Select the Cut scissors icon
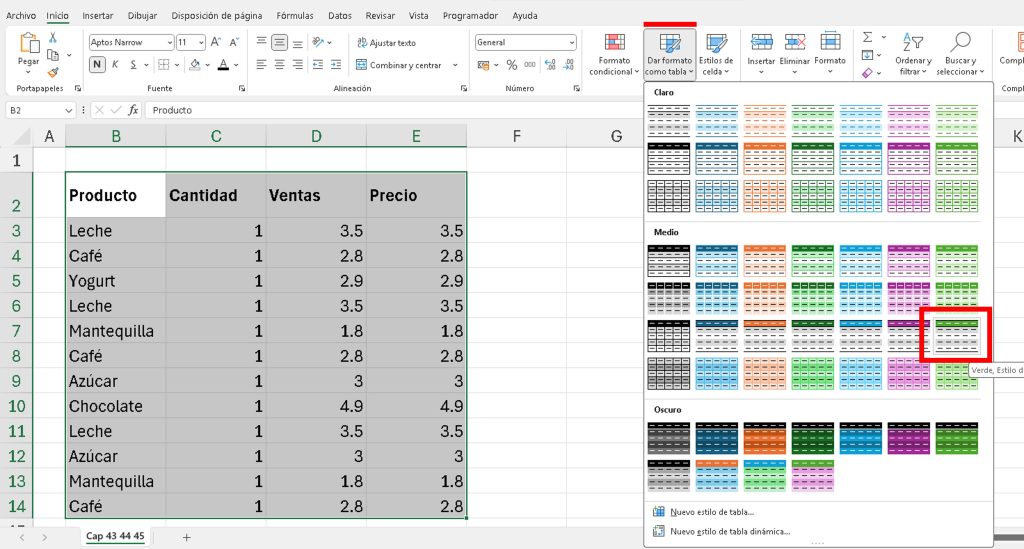 click(54, 37)
